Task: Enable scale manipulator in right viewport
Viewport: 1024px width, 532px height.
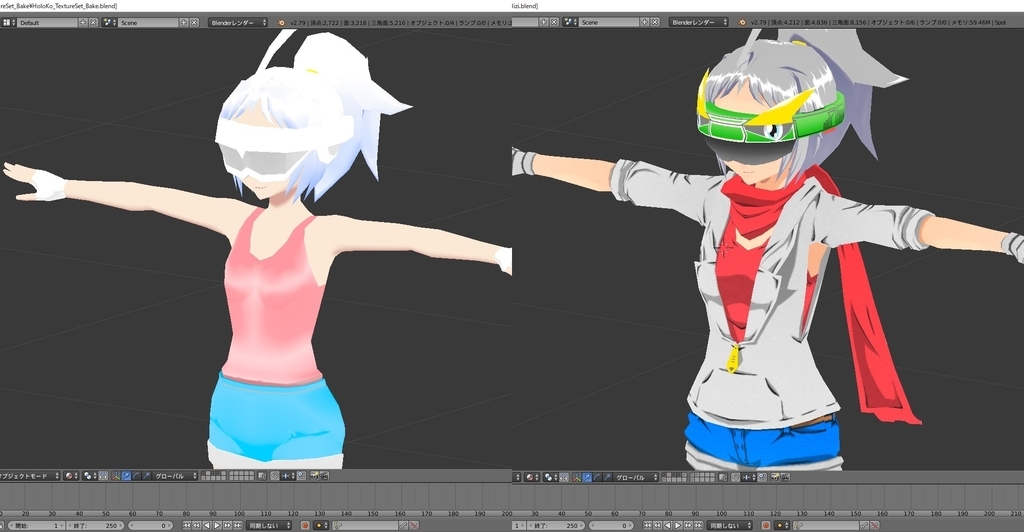Action: tap(607, 478)
